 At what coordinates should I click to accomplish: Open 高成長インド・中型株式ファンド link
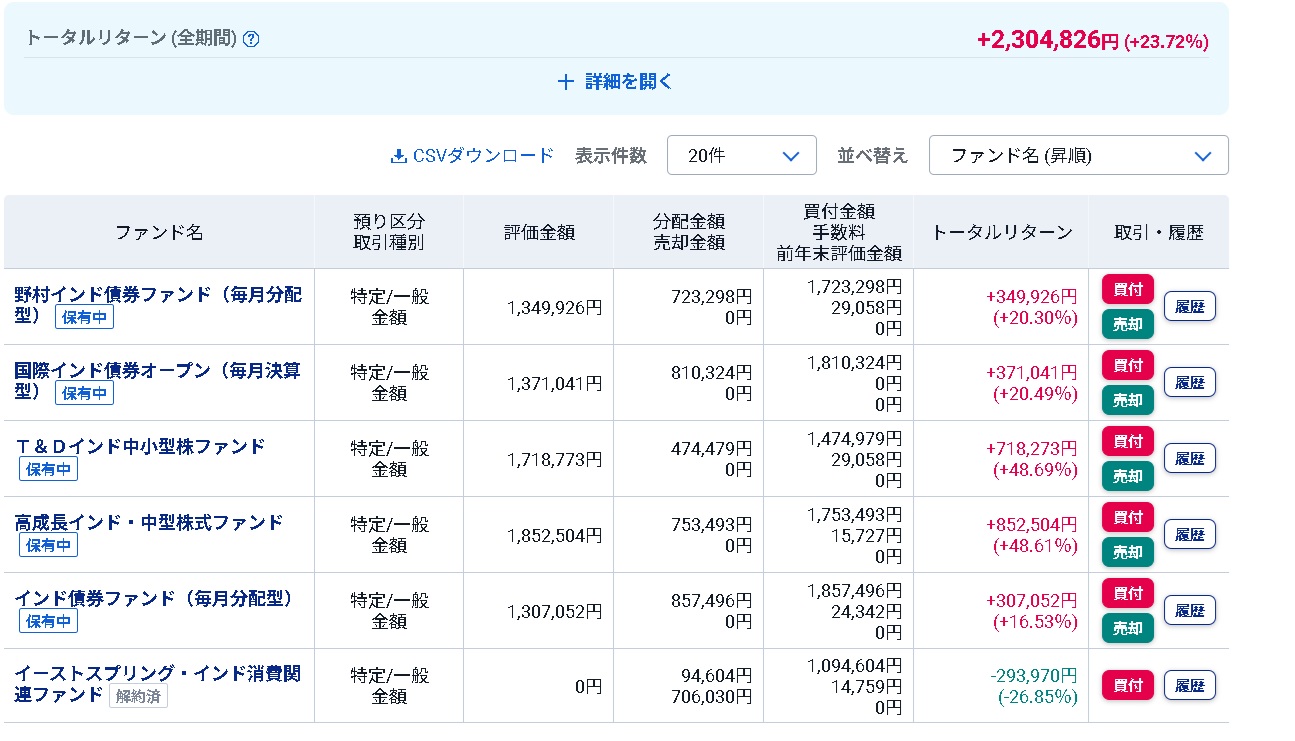click(x=149, y=522)
